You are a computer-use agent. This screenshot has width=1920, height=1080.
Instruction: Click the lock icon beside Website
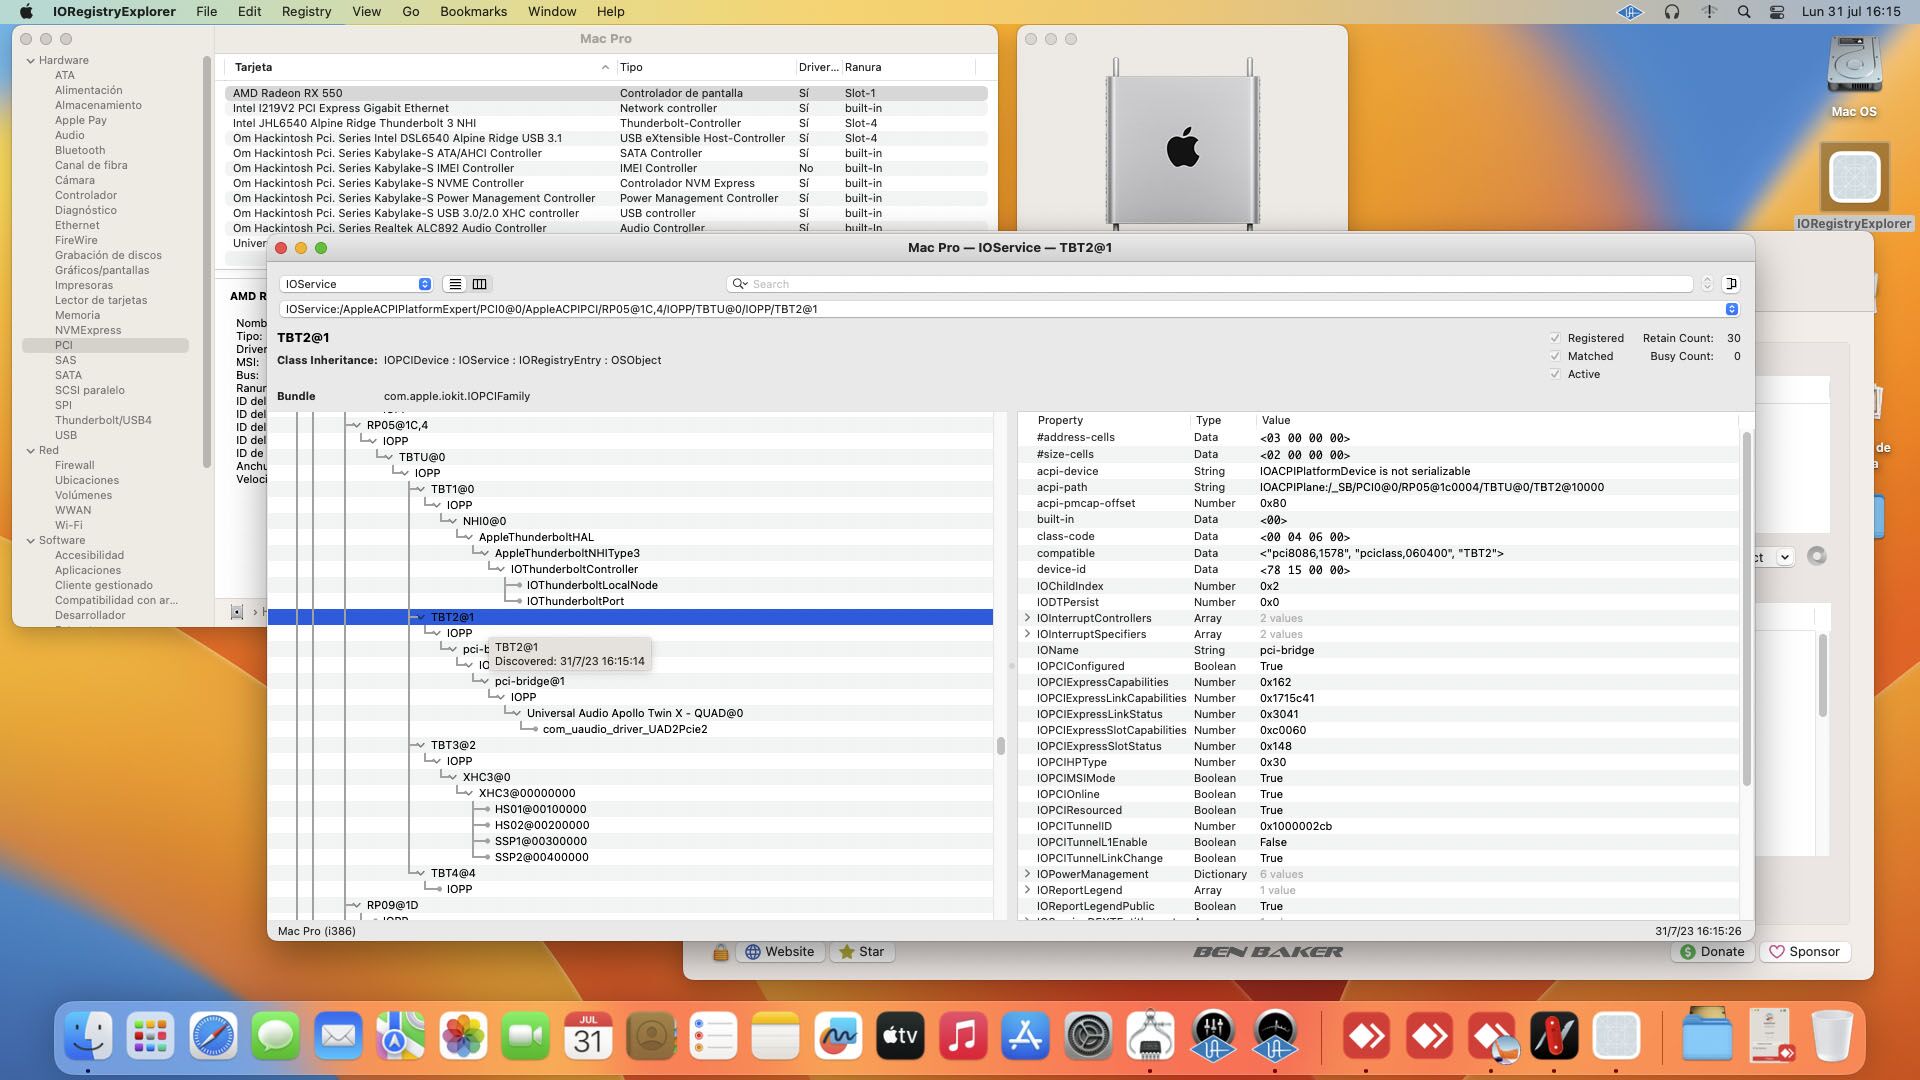pos(720,952)
